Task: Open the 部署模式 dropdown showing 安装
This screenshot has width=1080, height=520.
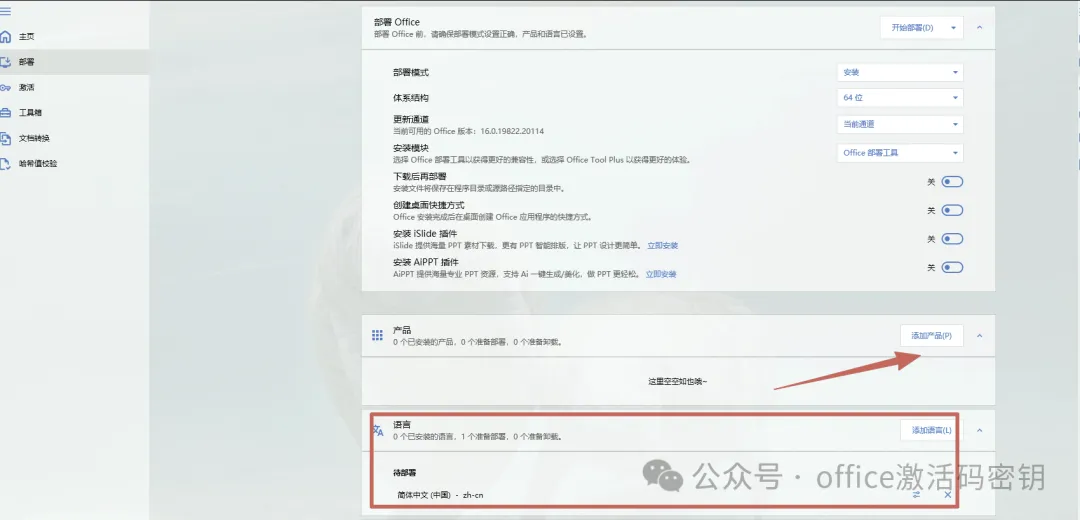Action: click(x=900, y=72)
